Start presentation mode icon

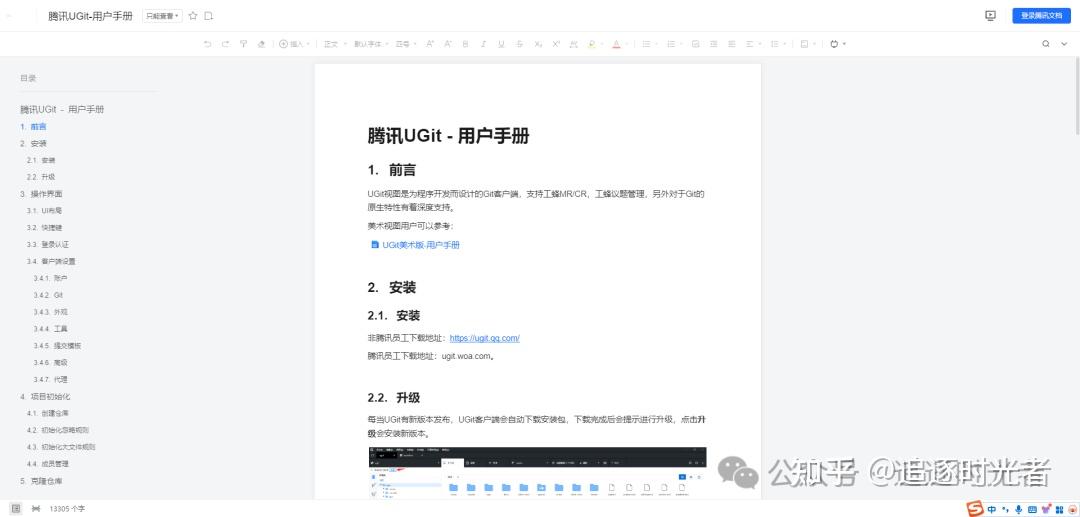990,15
